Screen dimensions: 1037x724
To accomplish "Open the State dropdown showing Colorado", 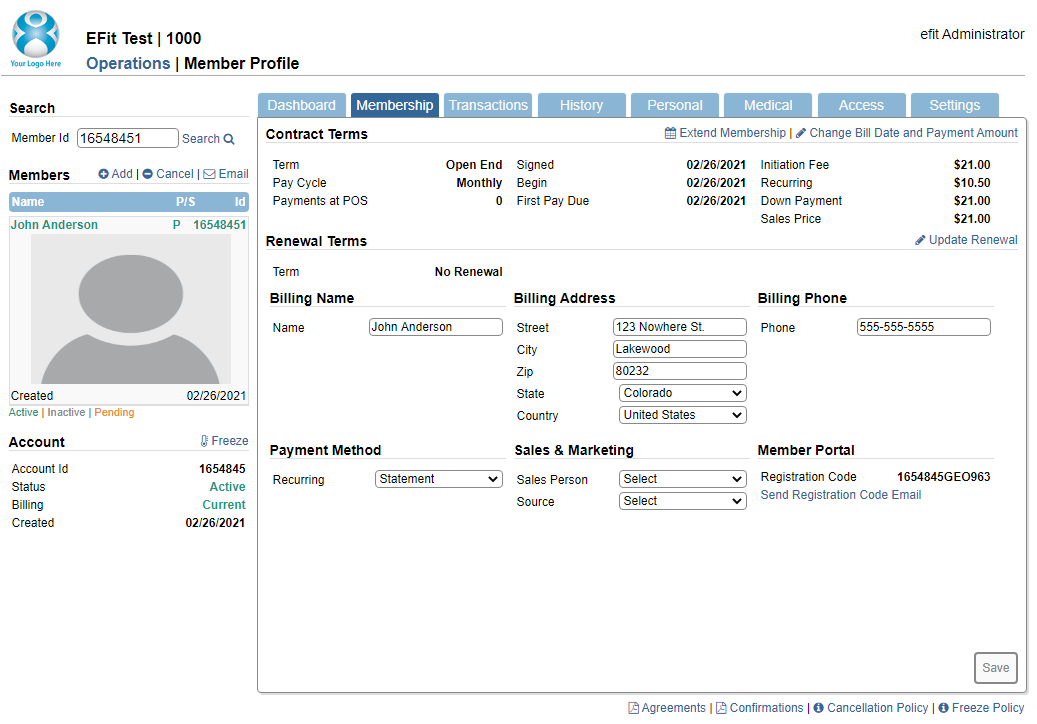I will tap(683, 393).
